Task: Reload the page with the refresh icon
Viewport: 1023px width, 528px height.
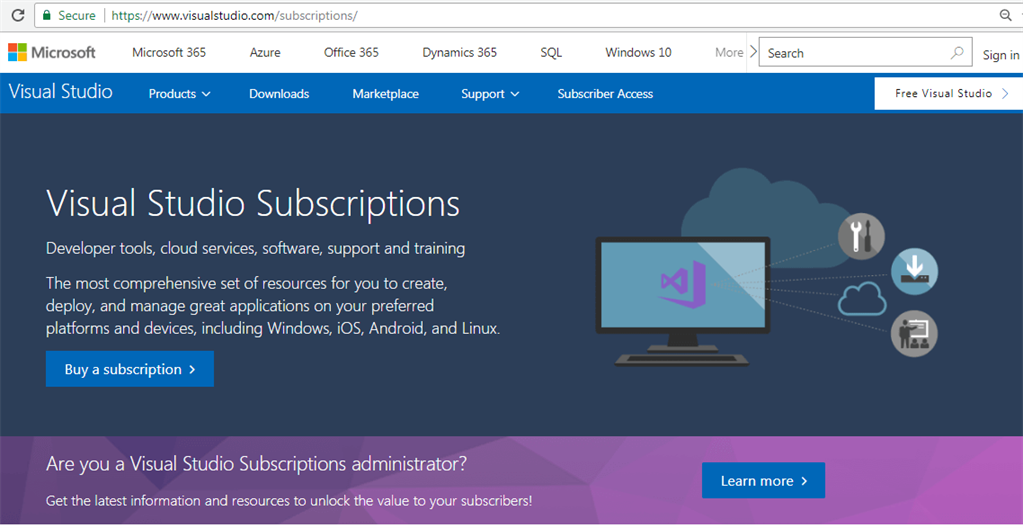Action: tap(18, 15)
